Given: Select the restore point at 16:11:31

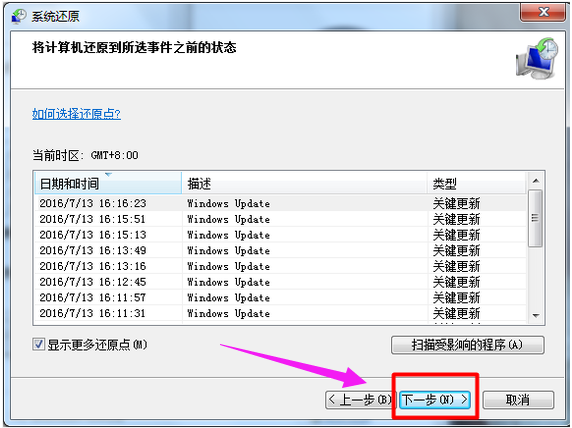Looking at the screenshot, I should [281, 313].
